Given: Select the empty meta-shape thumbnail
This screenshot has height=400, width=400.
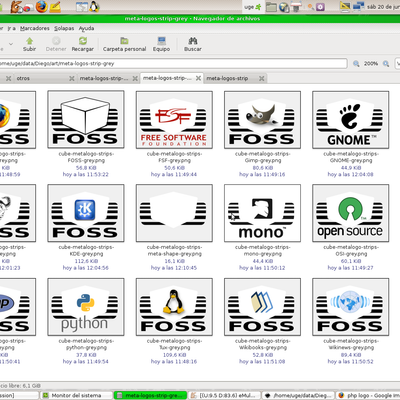Looking at the screenshot, I should (x=174, y=213).
